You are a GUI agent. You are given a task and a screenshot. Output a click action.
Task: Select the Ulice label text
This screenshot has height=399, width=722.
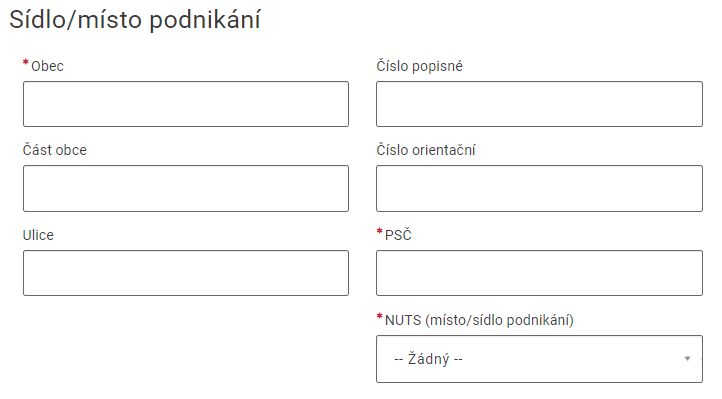[x=38, y=235]
